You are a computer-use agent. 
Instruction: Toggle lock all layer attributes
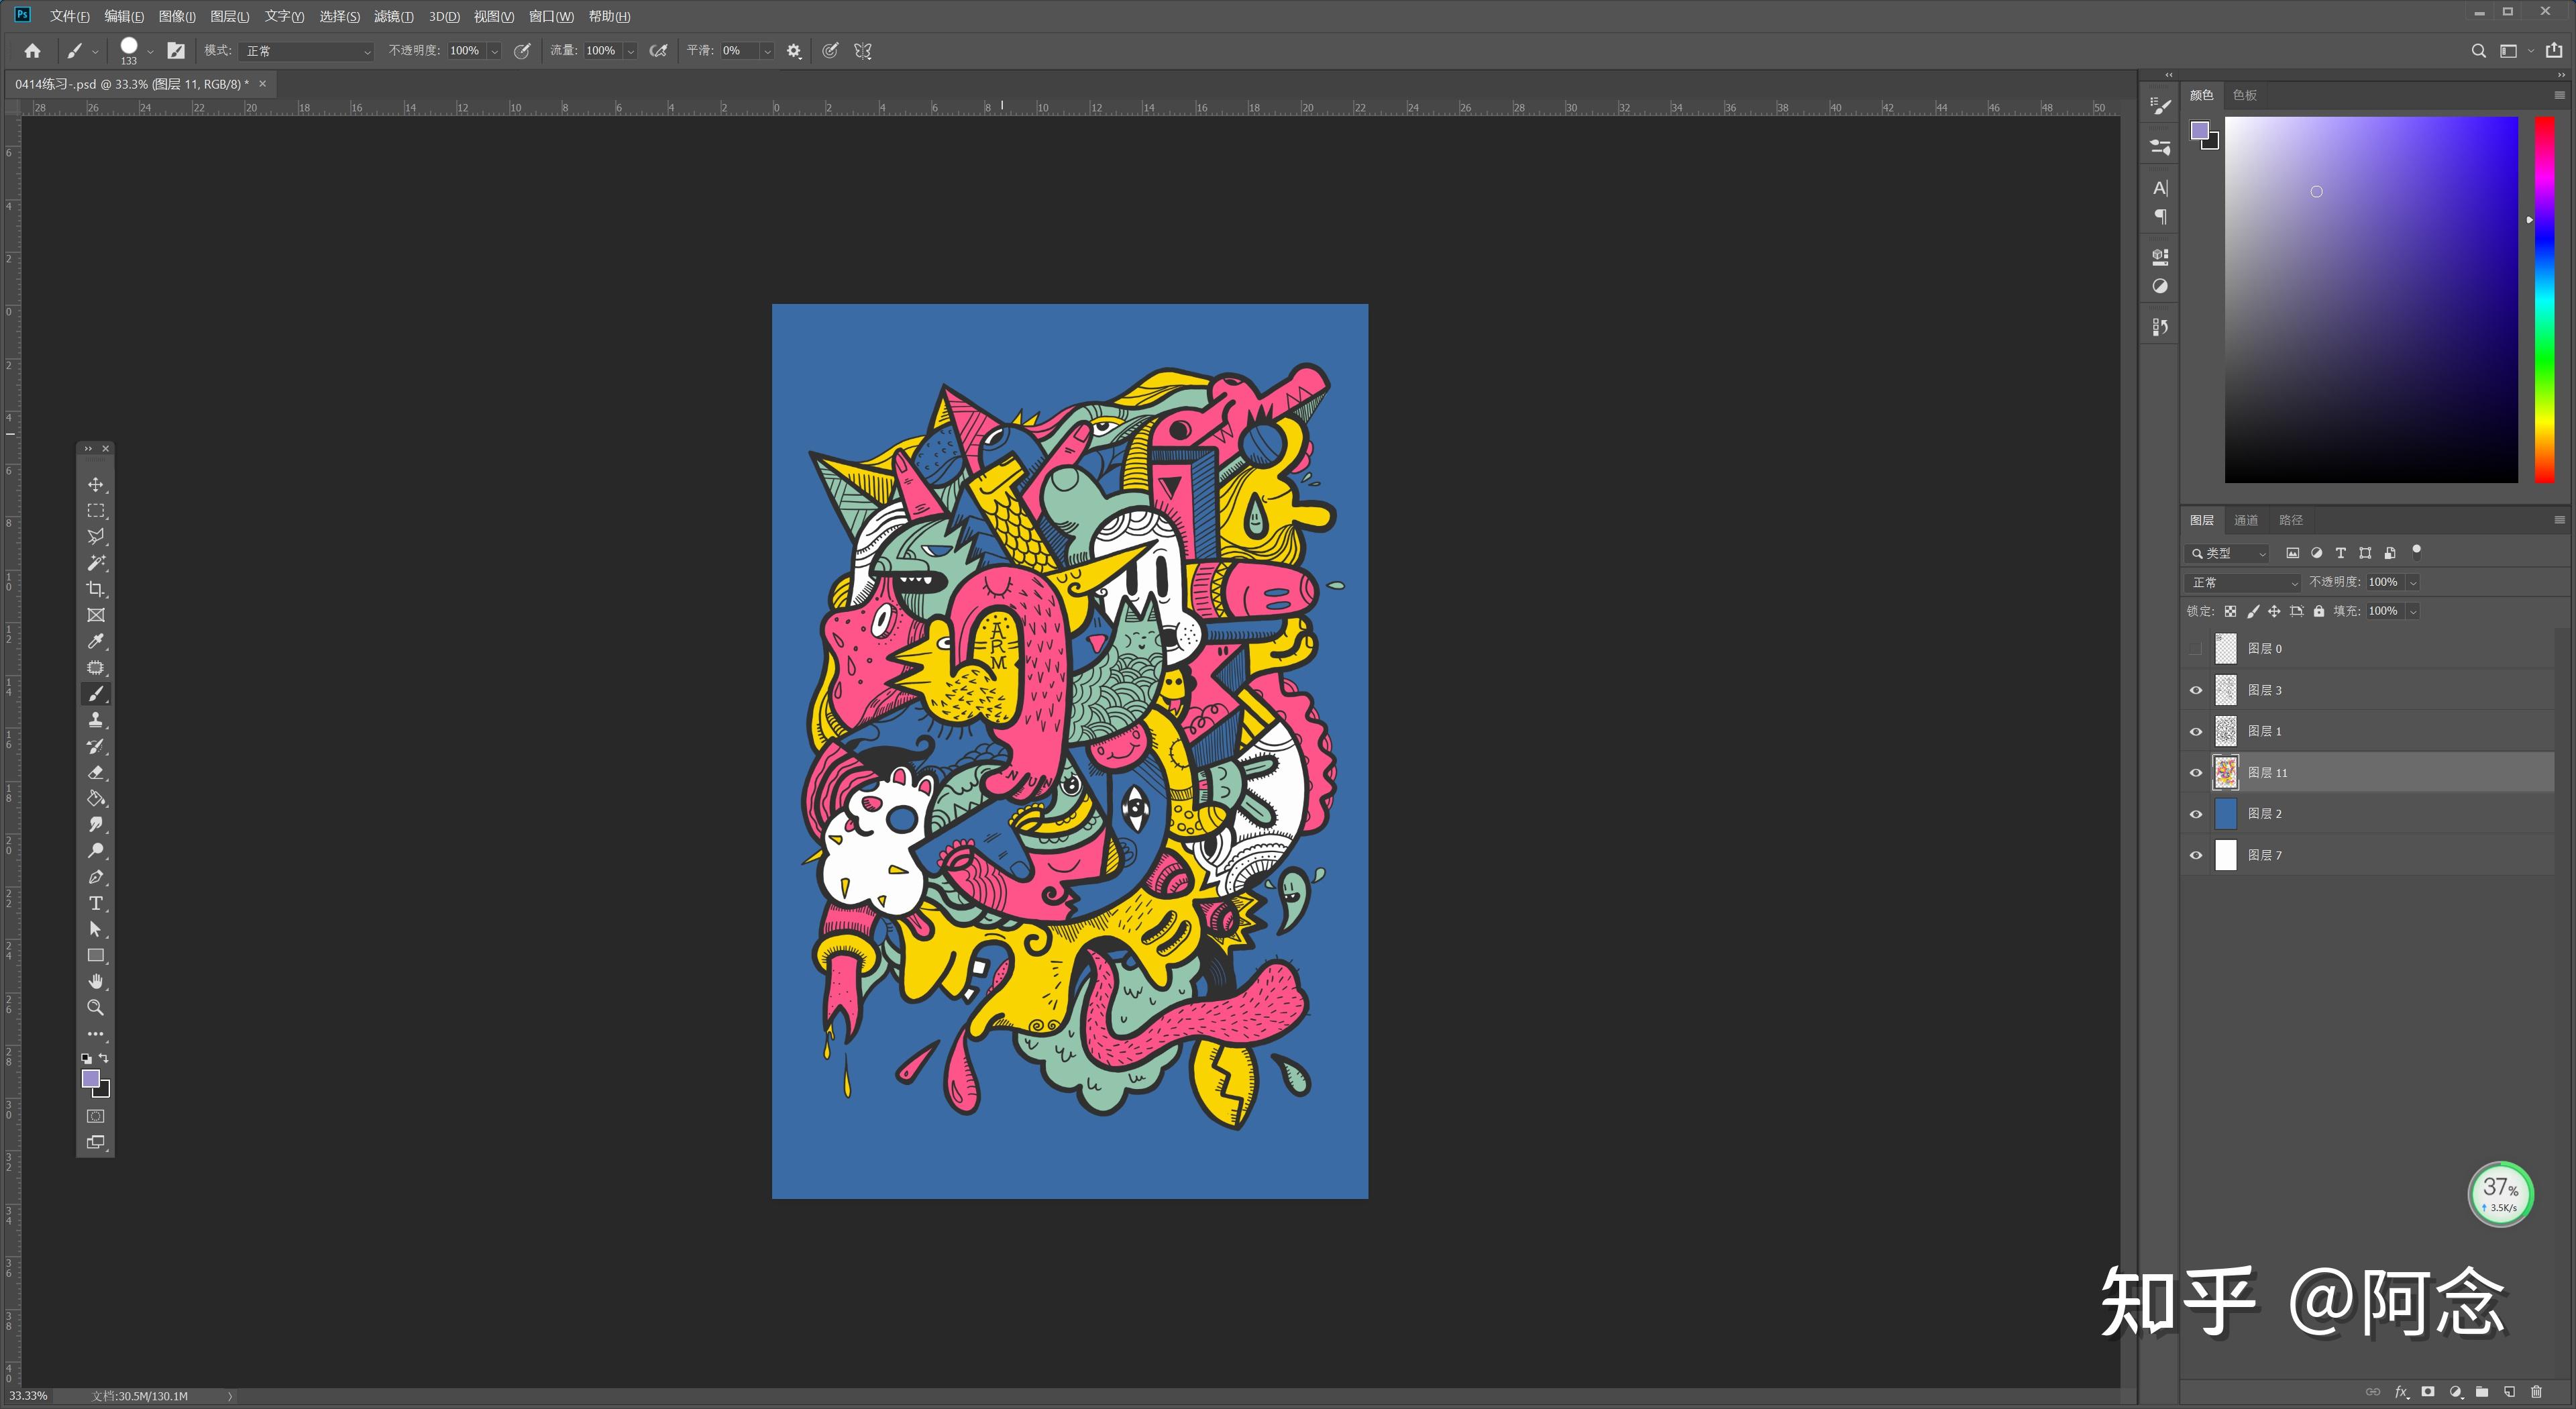(2319, 611)
